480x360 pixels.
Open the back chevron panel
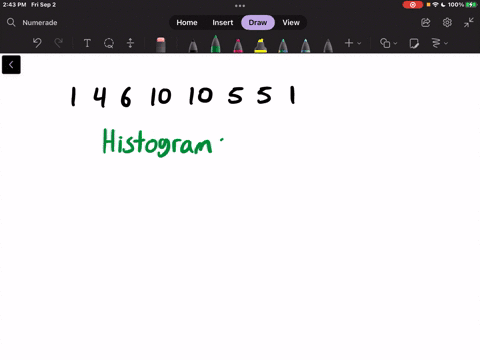(11, 65)
